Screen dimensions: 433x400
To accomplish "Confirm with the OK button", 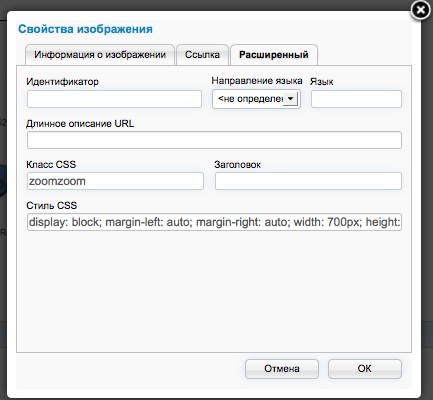I will 365,369.
